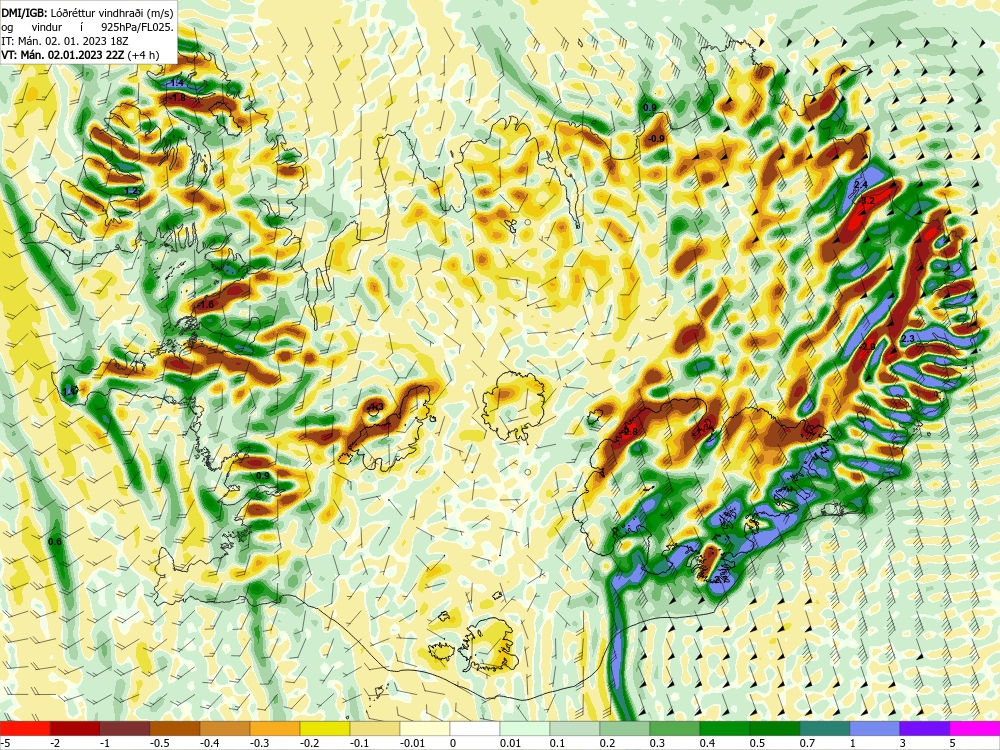Click the '-1.8' value label on the map
Viewport: 1000px width, 750px height.
tap(176, 98)
